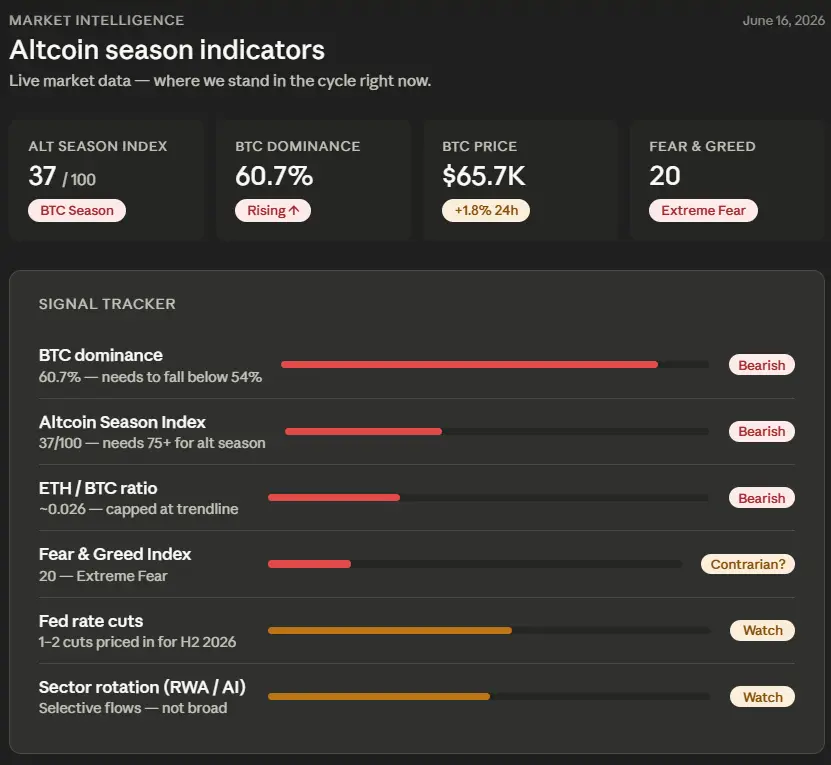Click the +1.8% 24h price change badge
831x765 pixels.
tap(486, 210)
